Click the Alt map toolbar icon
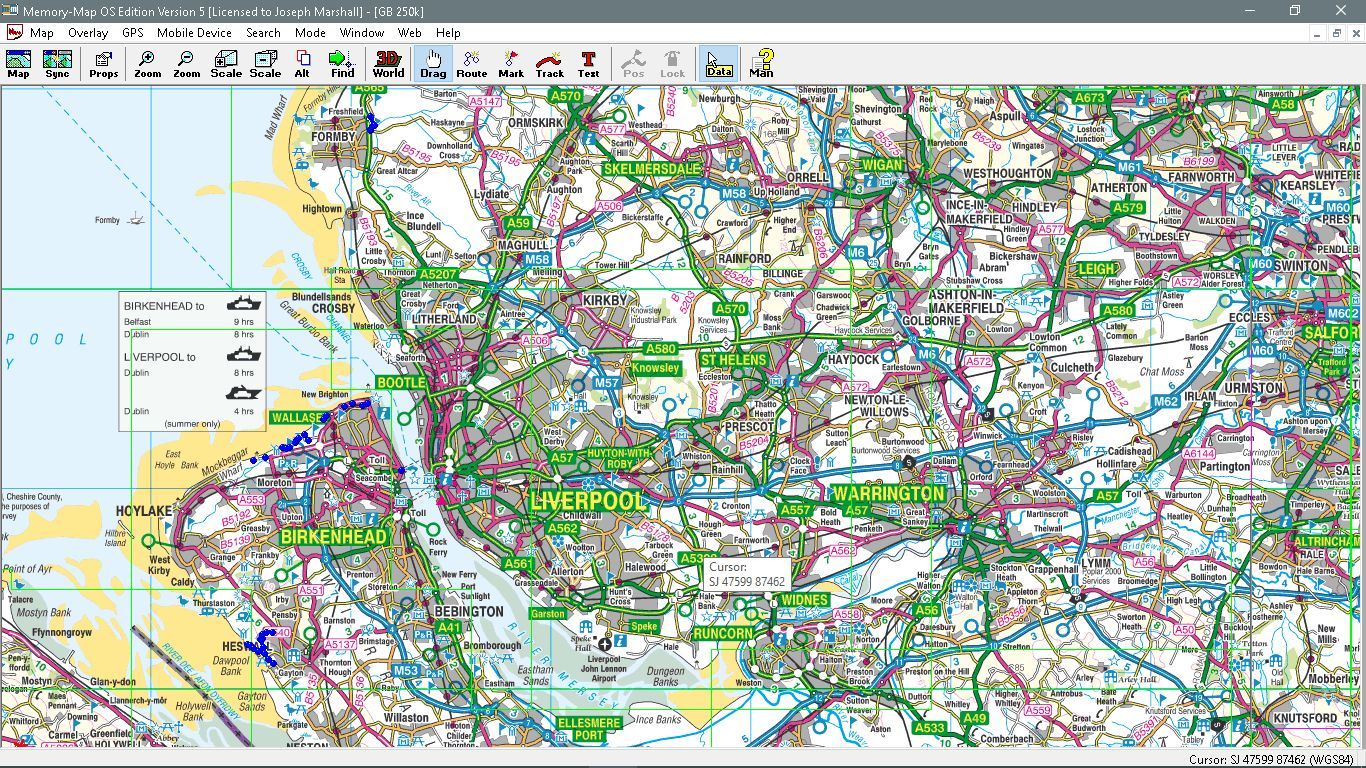The image size is (1366, 768). (302, 64)
